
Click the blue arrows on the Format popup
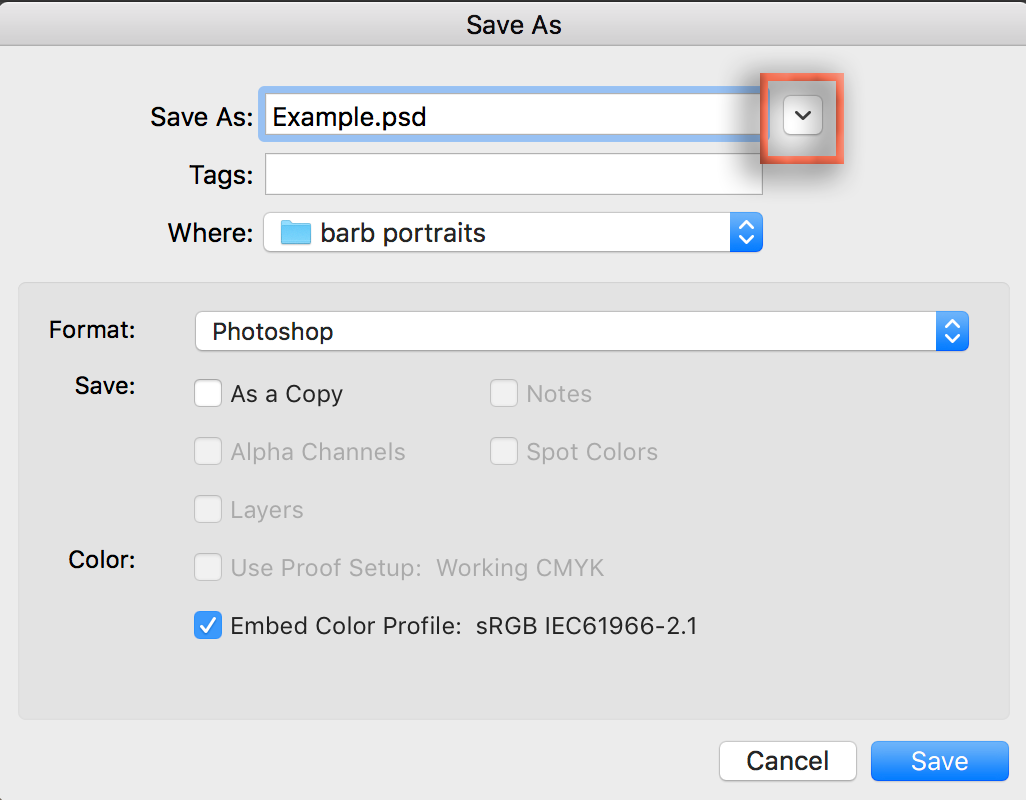coord(952,331)
